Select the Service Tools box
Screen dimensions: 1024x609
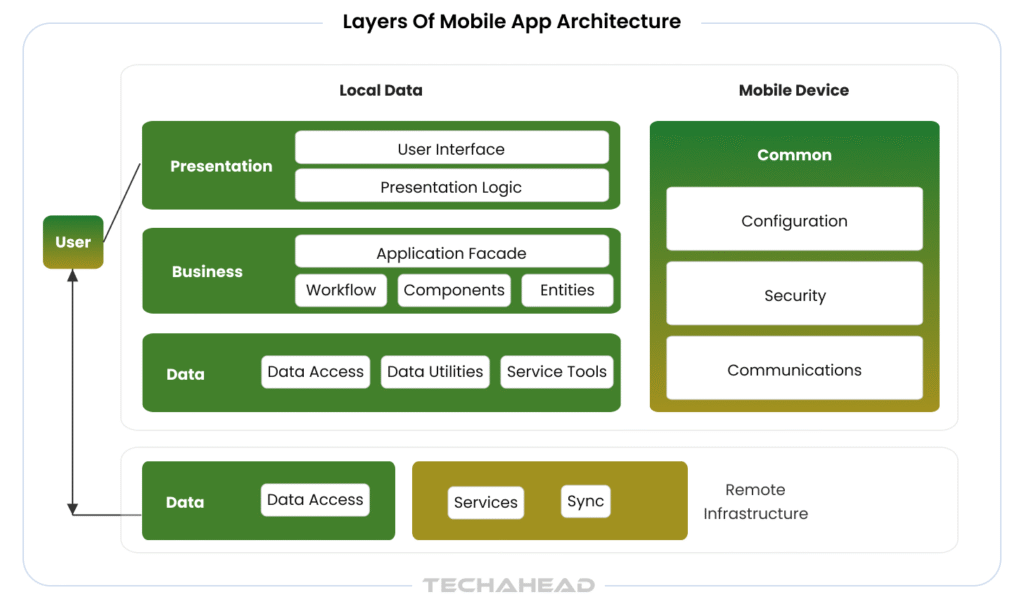click(556, 371)
